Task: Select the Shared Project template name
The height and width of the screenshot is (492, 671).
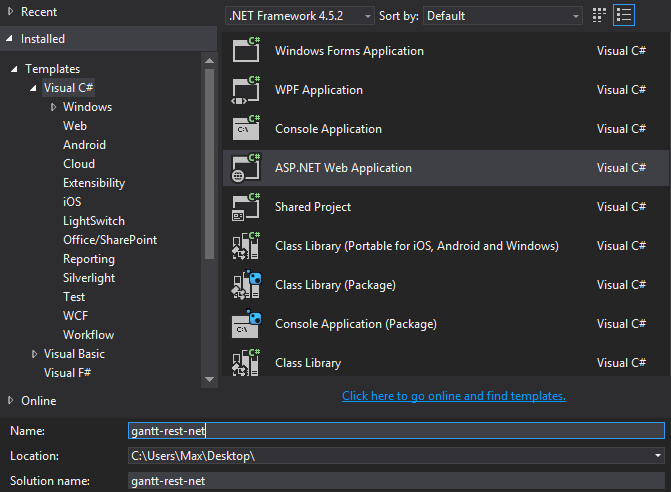Action: pyautogui.click(x=313, y=207)
